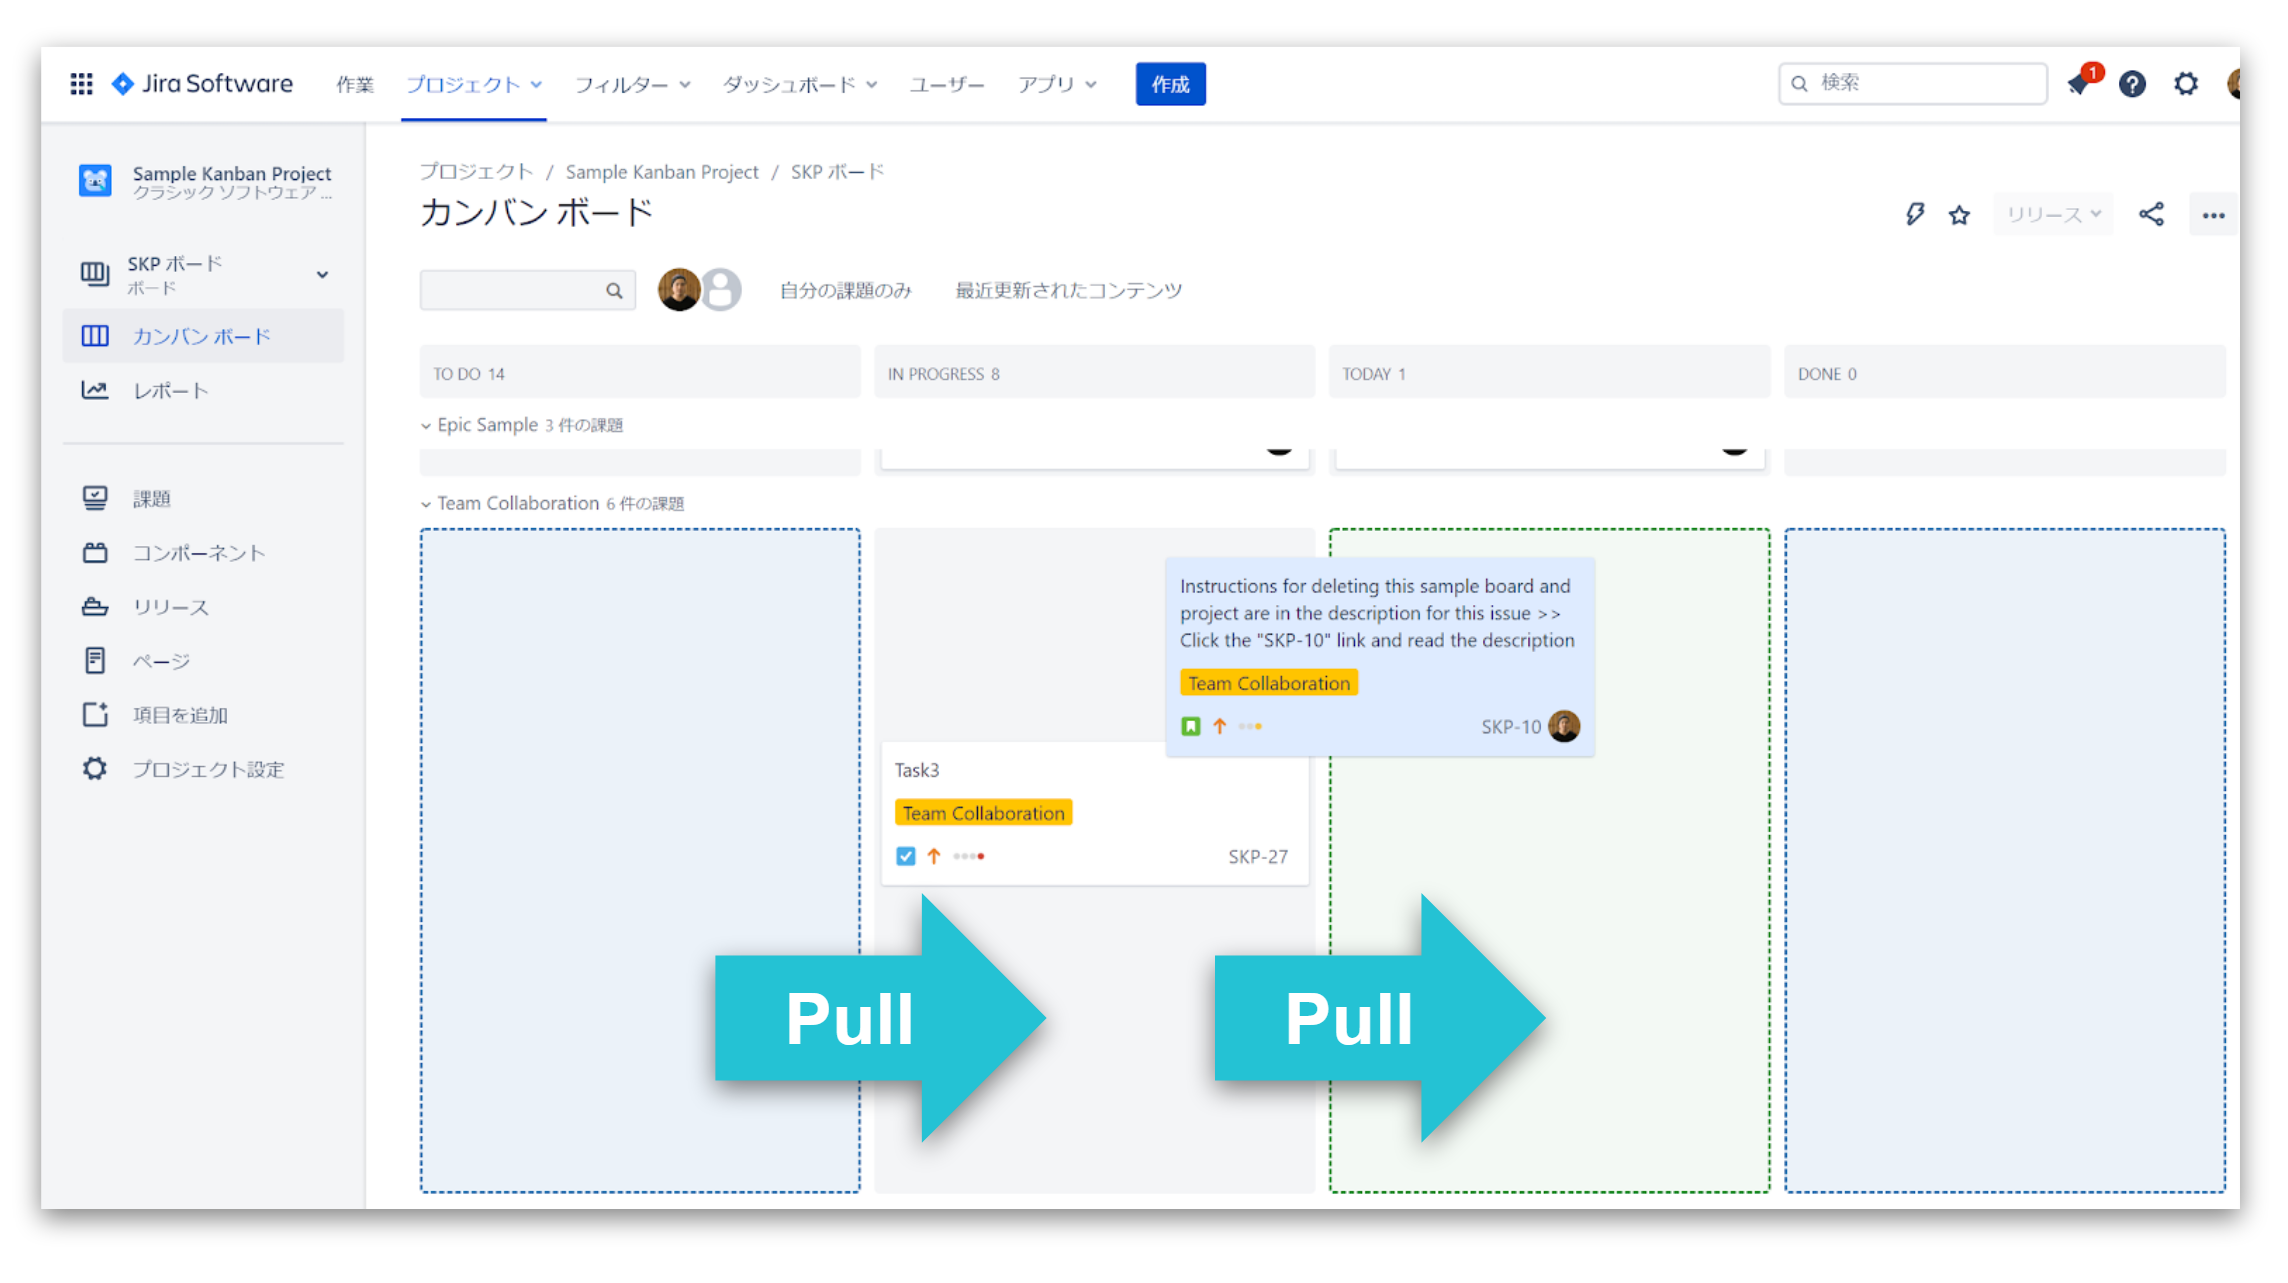Toggle the 自分の課題のみ quick filter
The width and height of the screenshot is (2288, 1283).
(845, 291)
